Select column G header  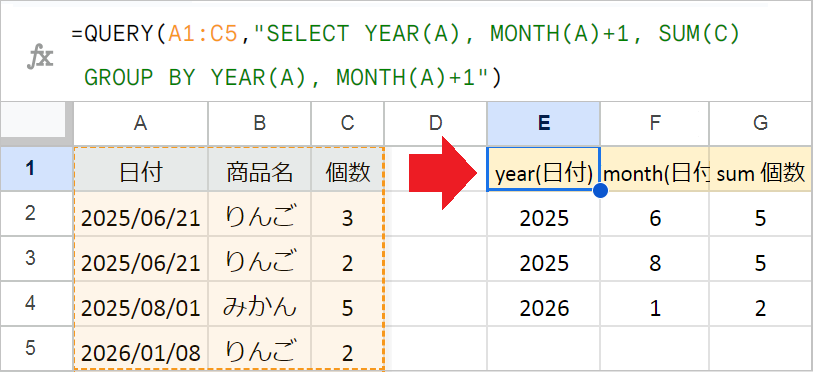tap(760, 123)
